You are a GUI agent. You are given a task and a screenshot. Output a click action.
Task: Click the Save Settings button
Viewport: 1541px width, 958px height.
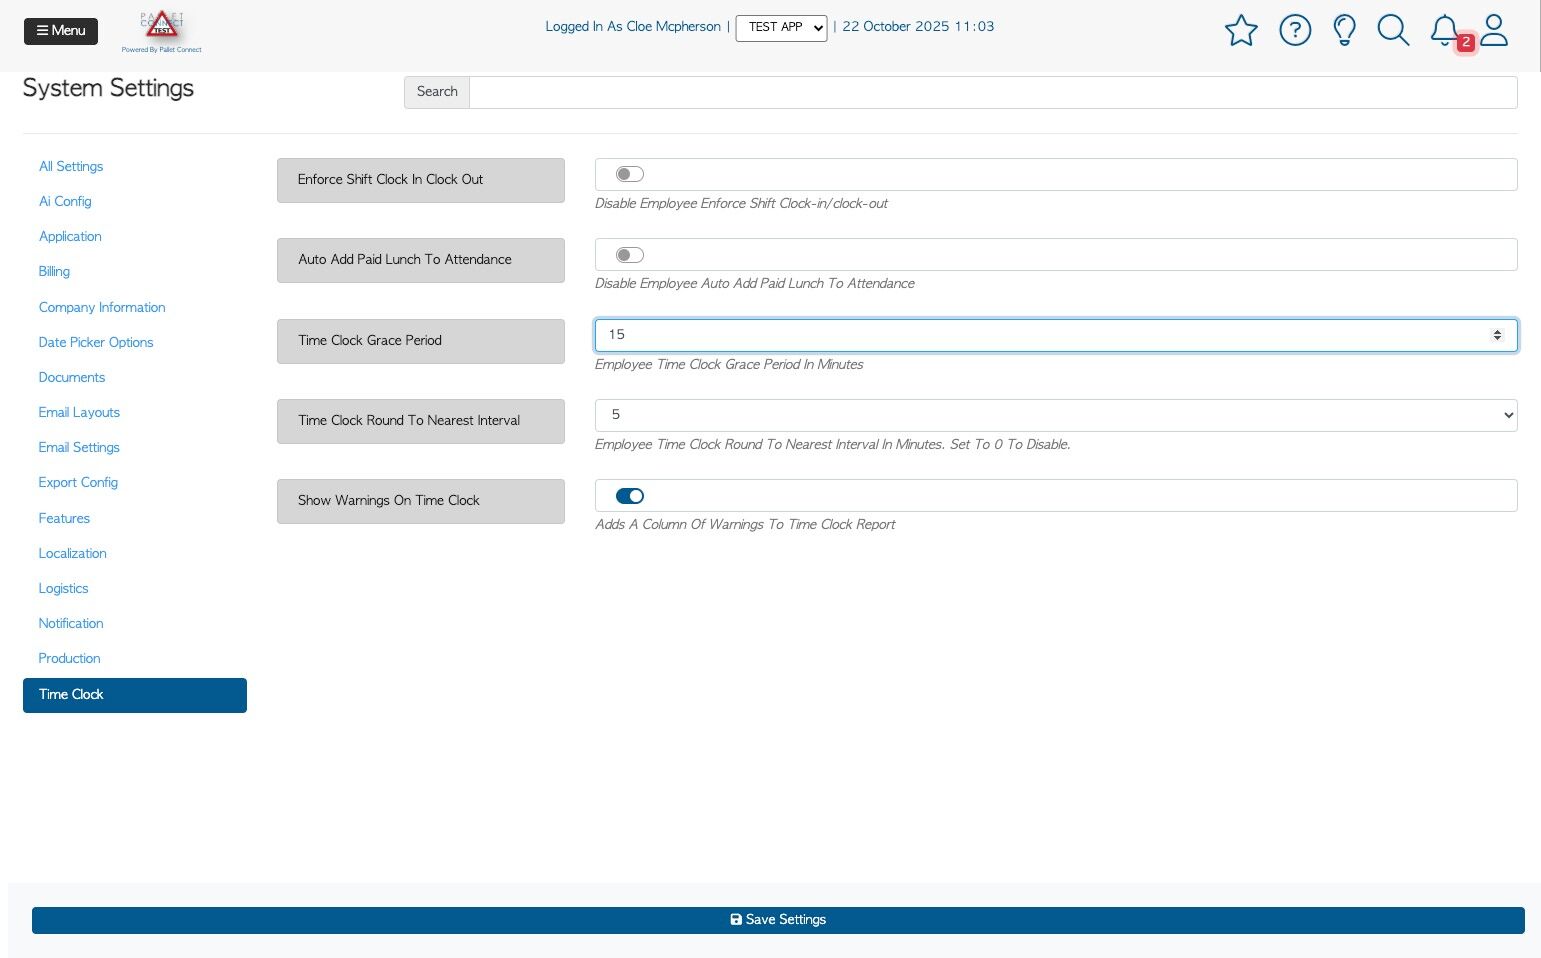pyautogui.click(x=778, y=920)
